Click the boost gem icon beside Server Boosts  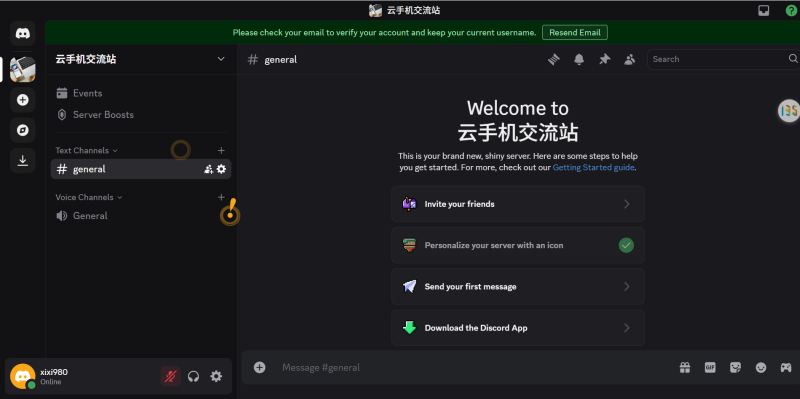[62, 115]
